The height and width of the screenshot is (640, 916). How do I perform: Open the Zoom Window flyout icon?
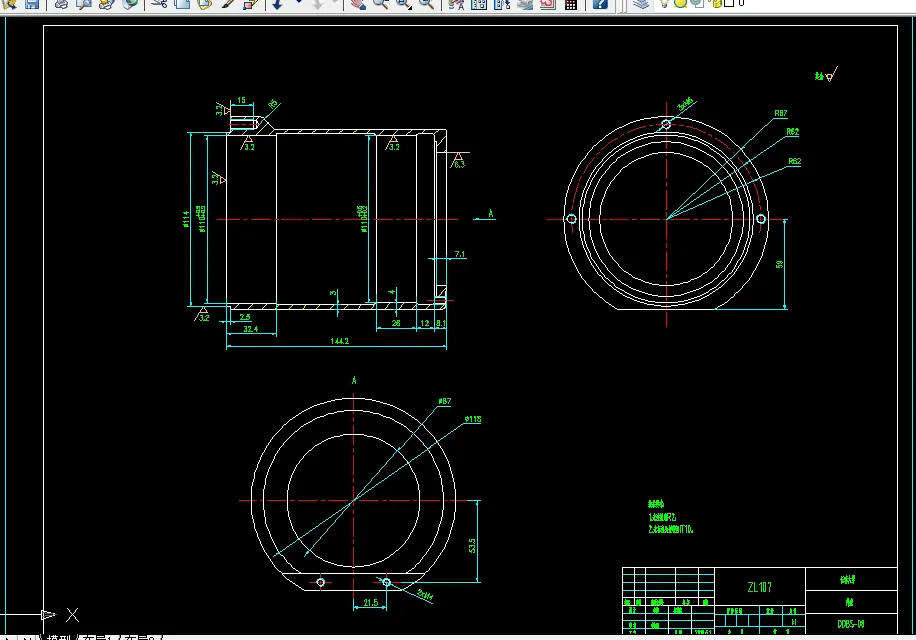click(x=404, y=4)
